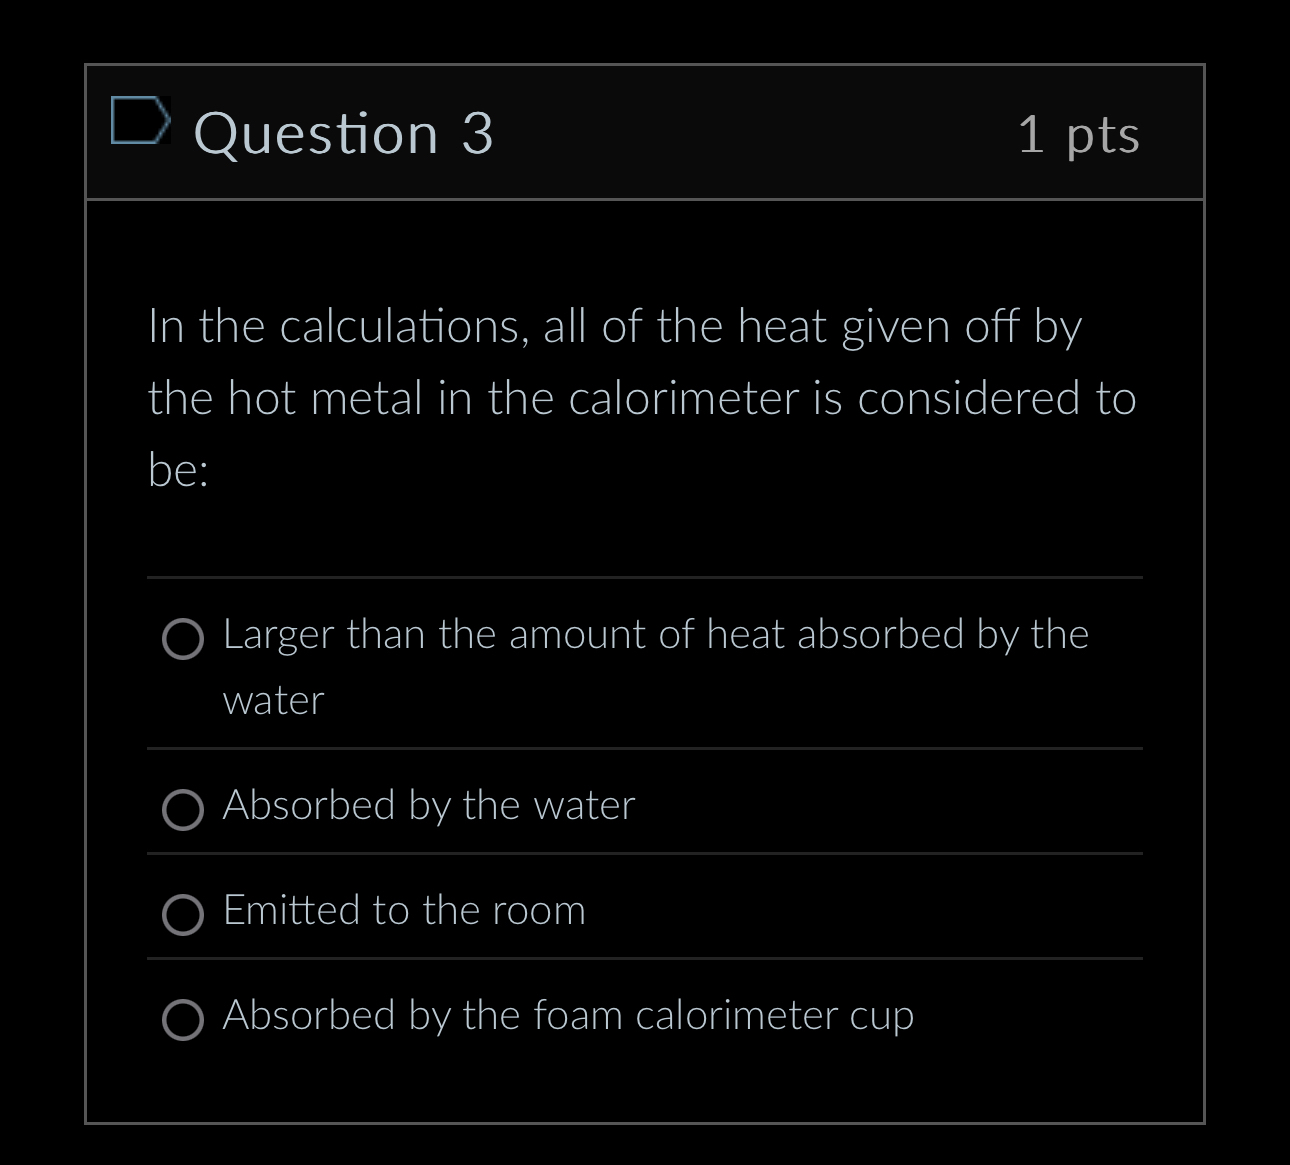Image resolution: width=1290 pixels, height=1165 pixels.
Task: Click the 'Absorbed by the foam calorimeter cup' label
Action: [x=568, y=1015]
